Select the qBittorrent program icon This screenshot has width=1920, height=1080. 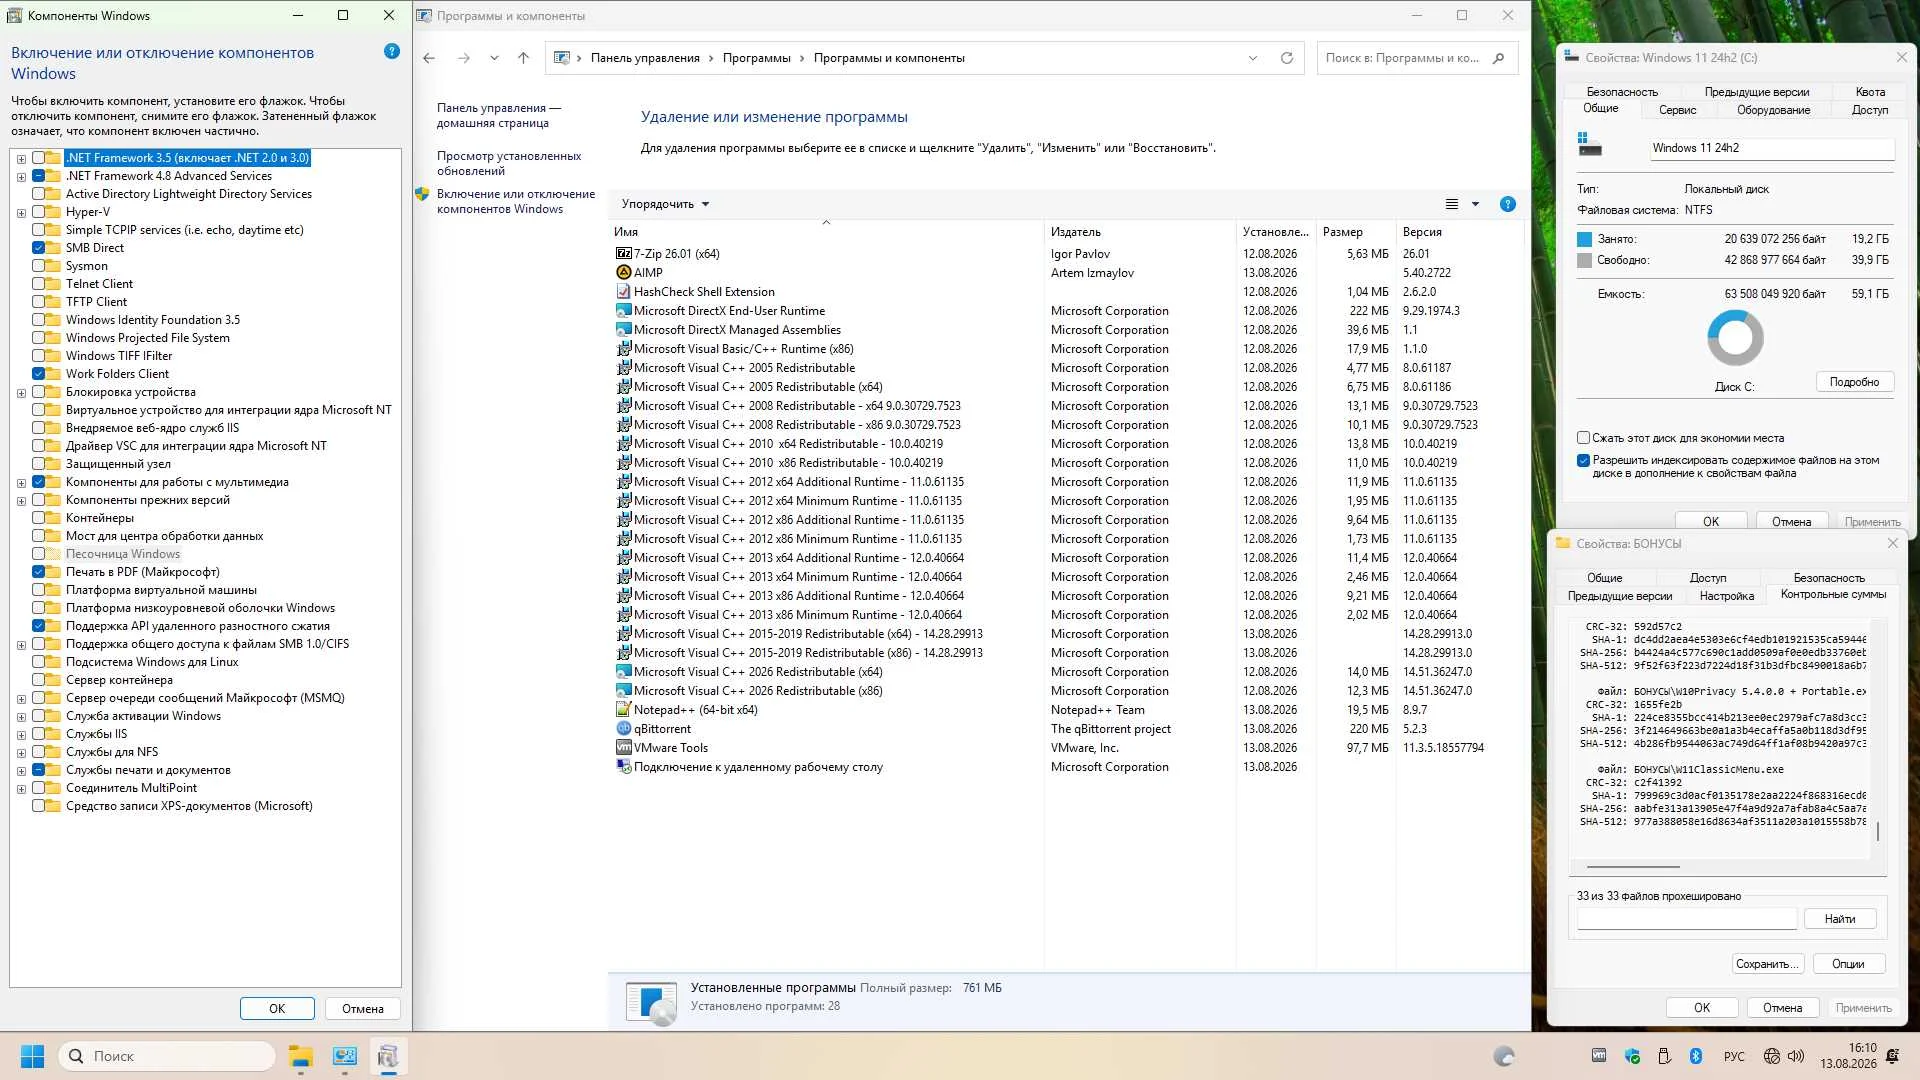point(624,729)
